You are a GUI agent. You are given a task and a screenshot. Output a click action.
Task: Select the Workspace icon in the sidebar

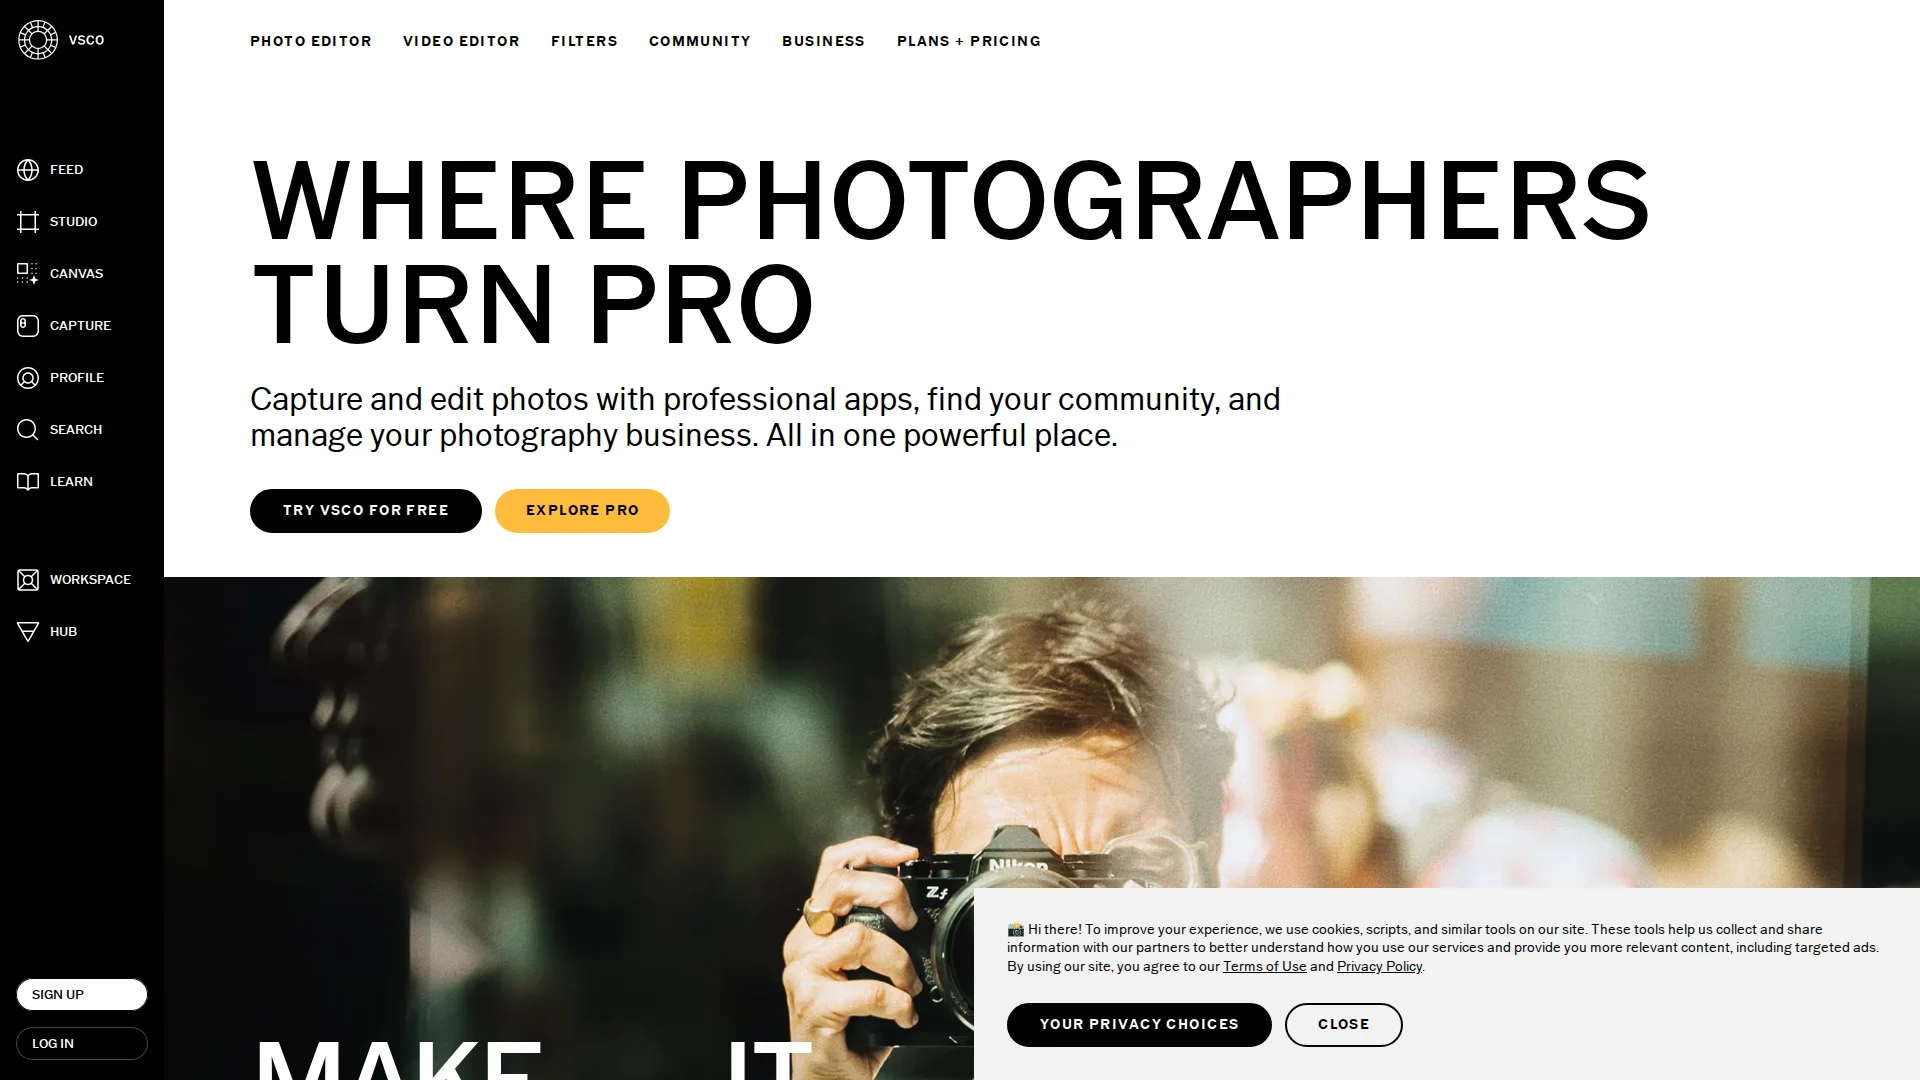pyautogui.click(x=28, y=580)
